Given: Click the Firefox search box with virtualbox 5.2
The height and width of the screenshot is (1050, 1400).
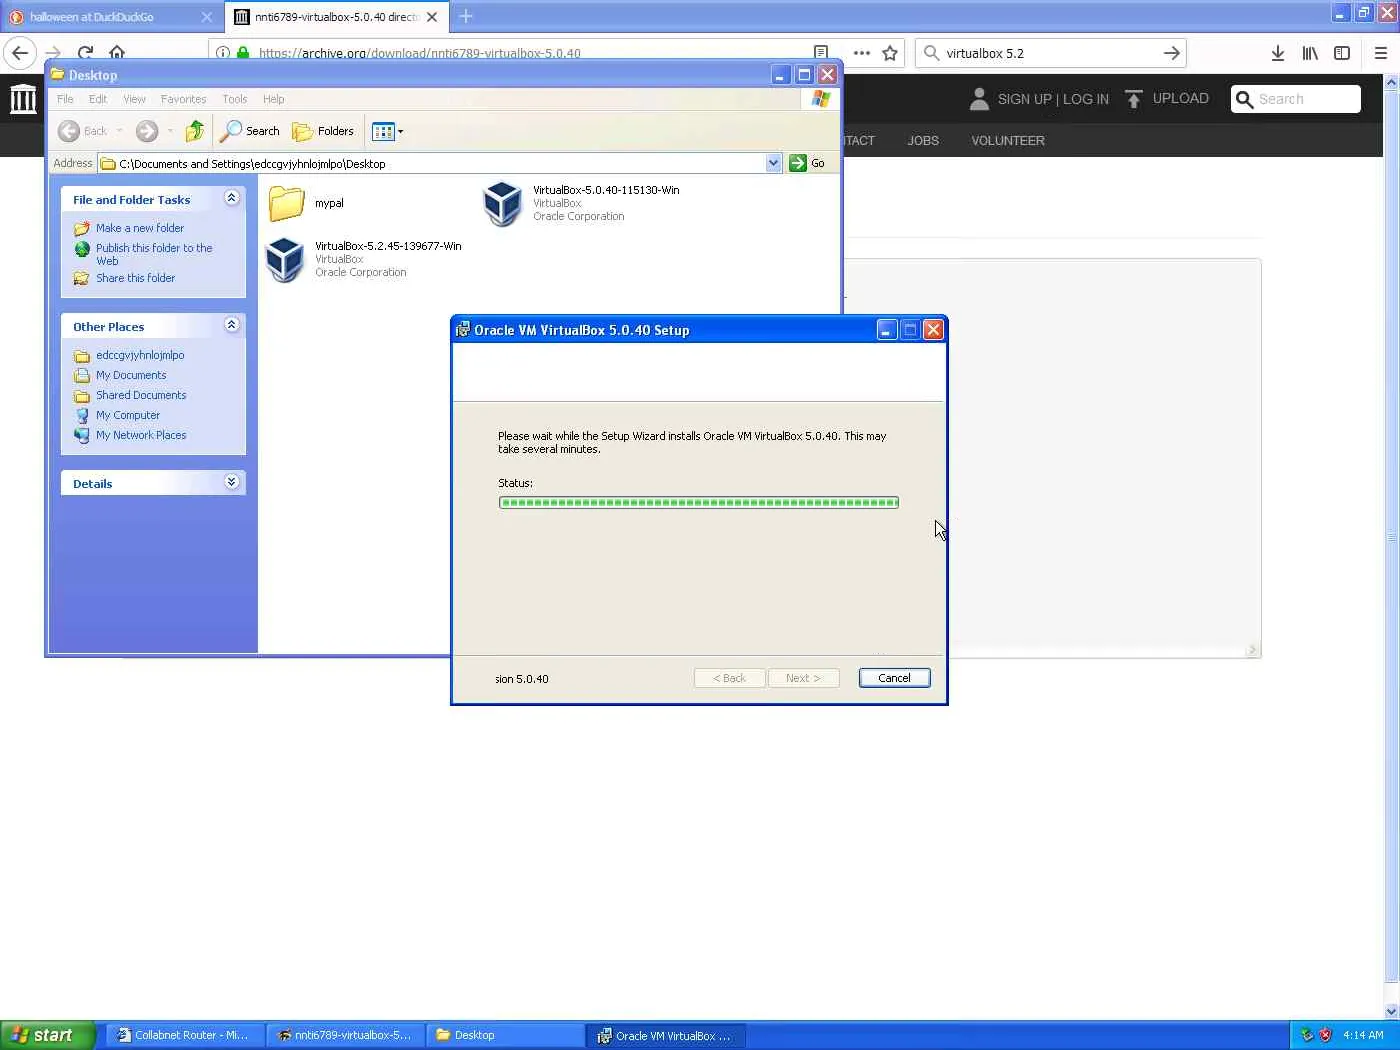Looking at the screenshot, I should point(1050,53).
